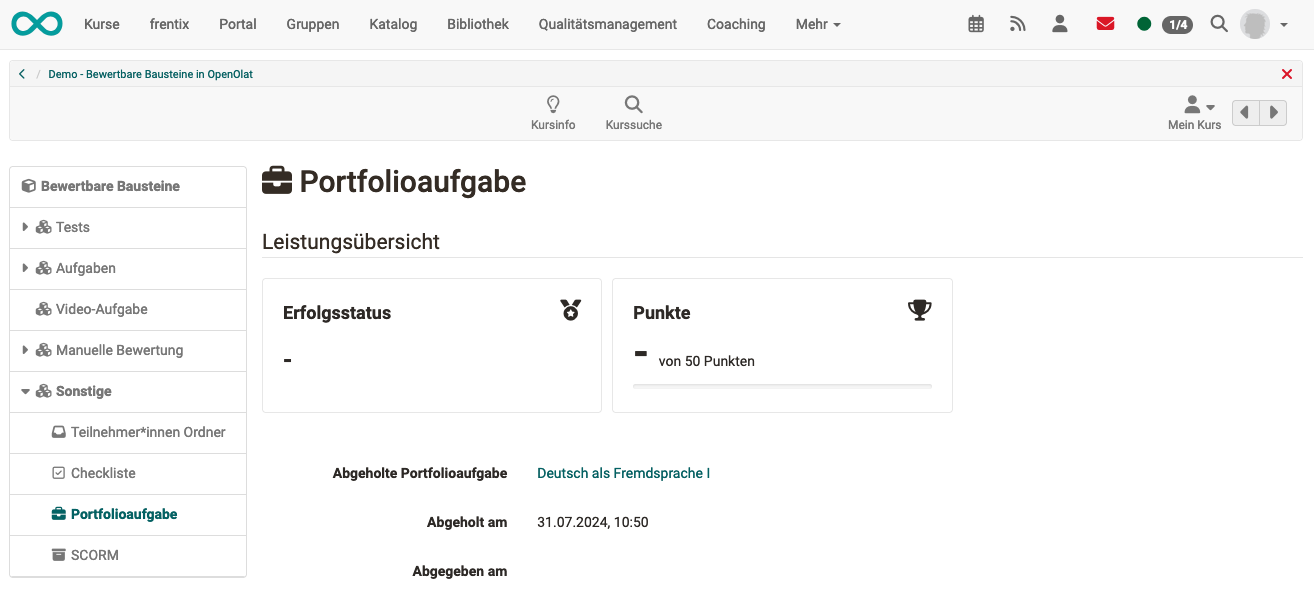Select the Kursinfo lamp icon
Viewport: 1314px width, 615px height.
(x=553, y=104)
